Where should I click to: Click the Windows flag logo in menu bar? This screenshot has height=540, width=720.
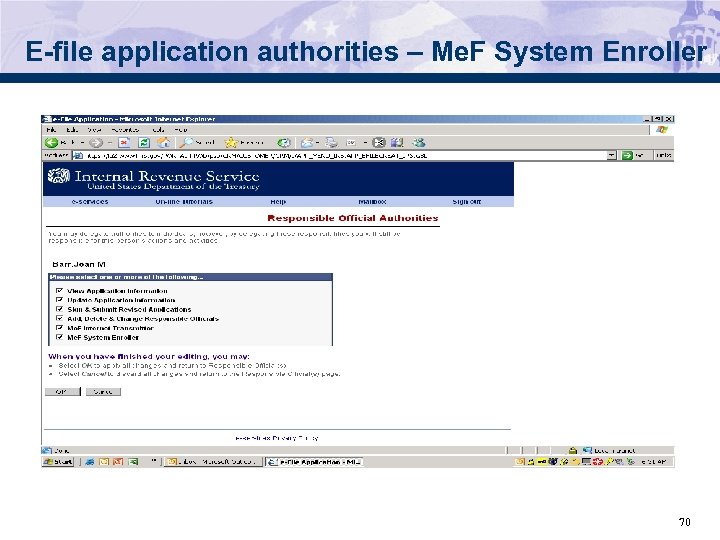click(x=662, y=130)
